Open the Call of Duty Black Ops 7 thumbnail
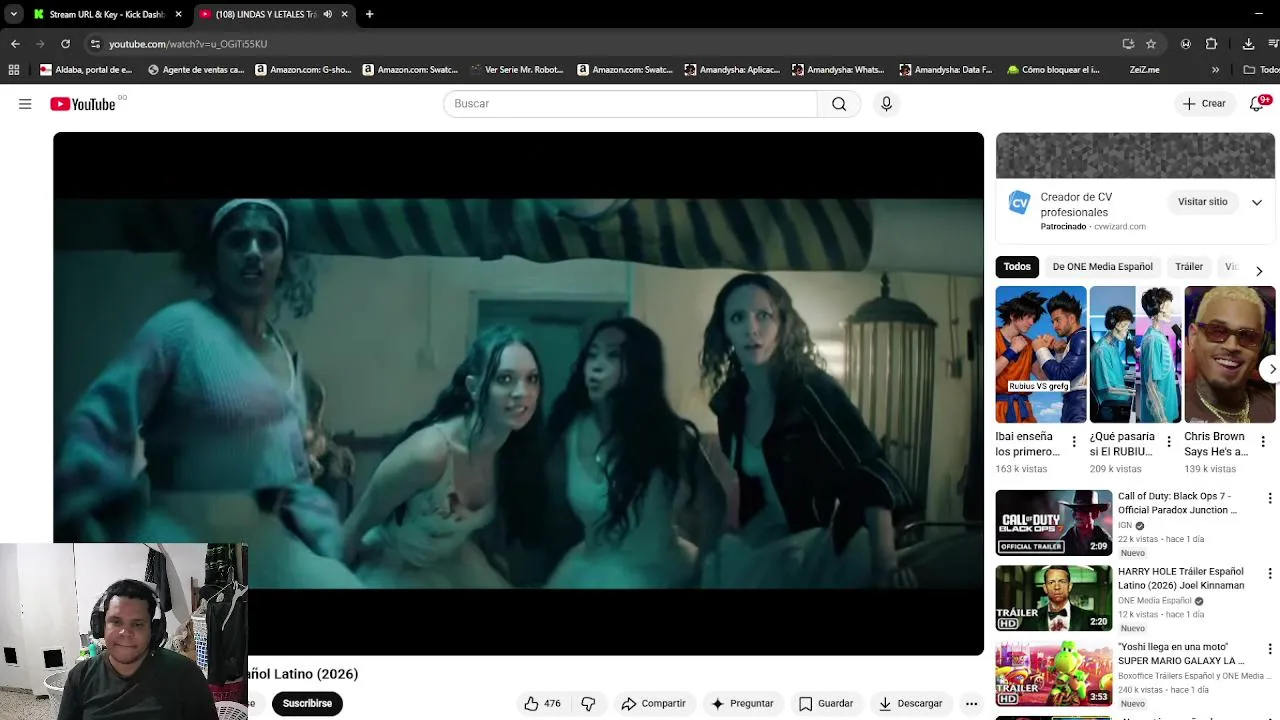 coord(1053,522)
